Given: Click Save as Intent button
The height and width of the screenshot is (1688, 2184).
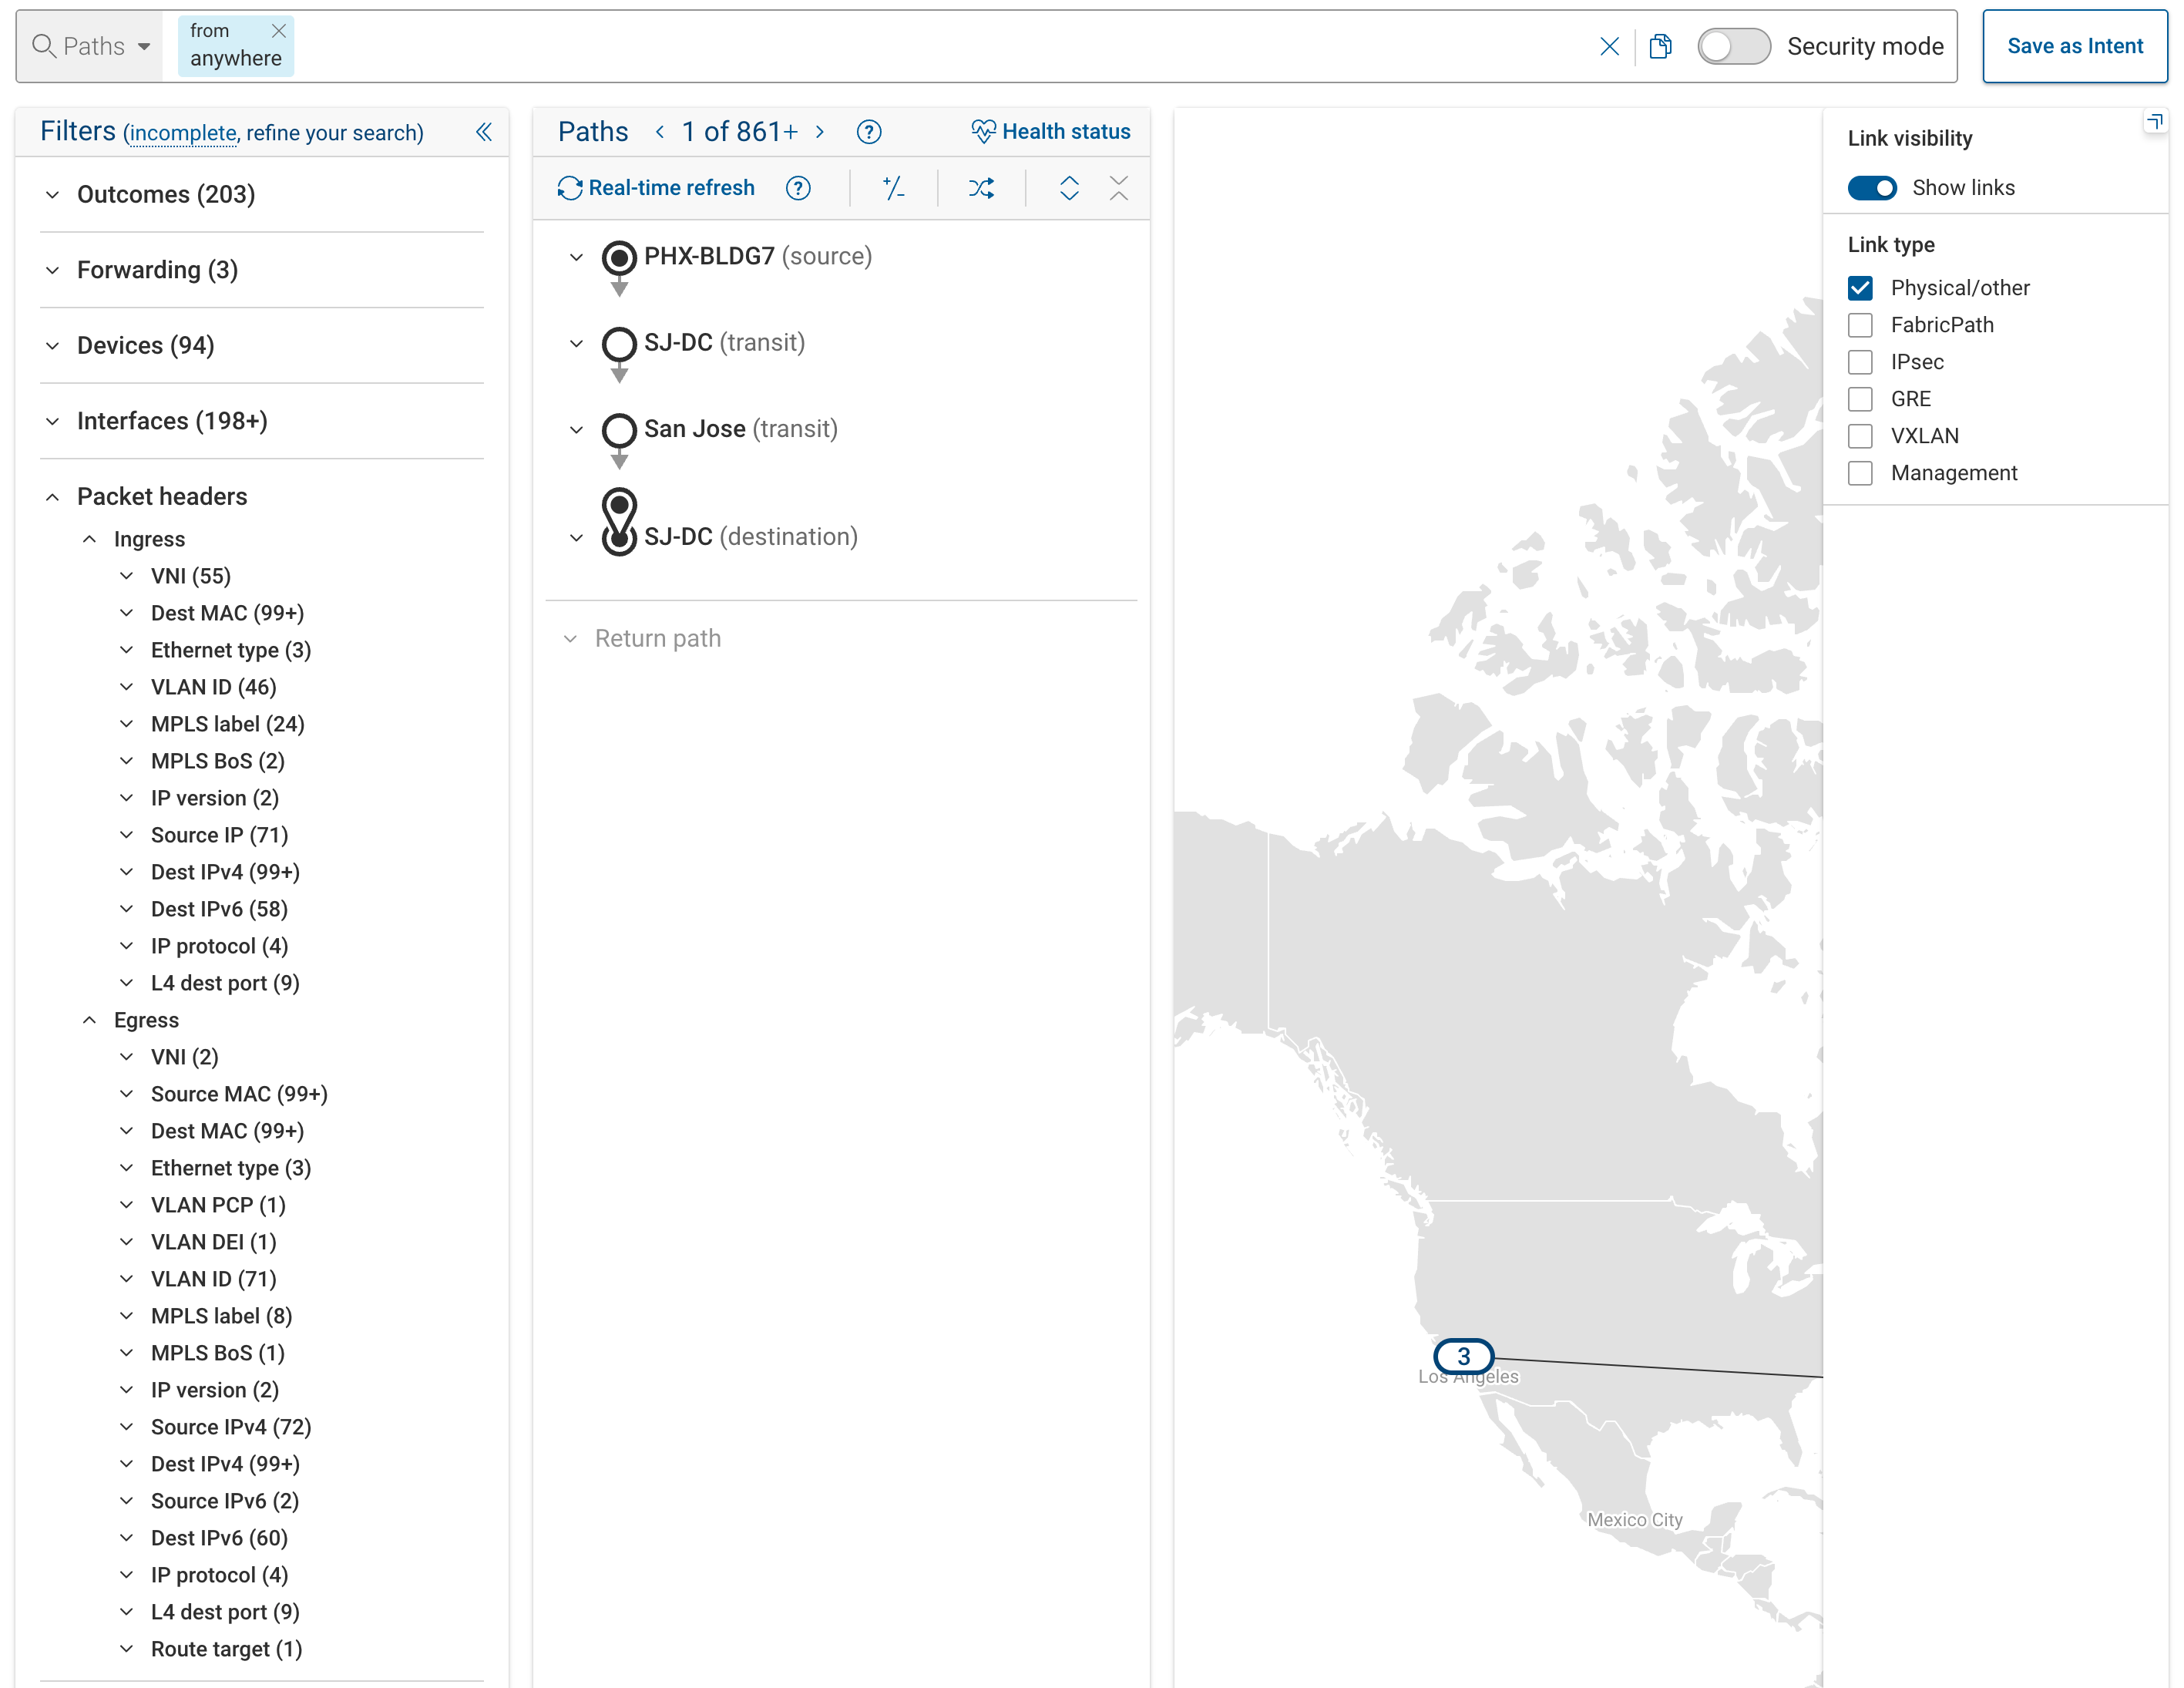Looking at the screenshot, I should point(2075,46).
